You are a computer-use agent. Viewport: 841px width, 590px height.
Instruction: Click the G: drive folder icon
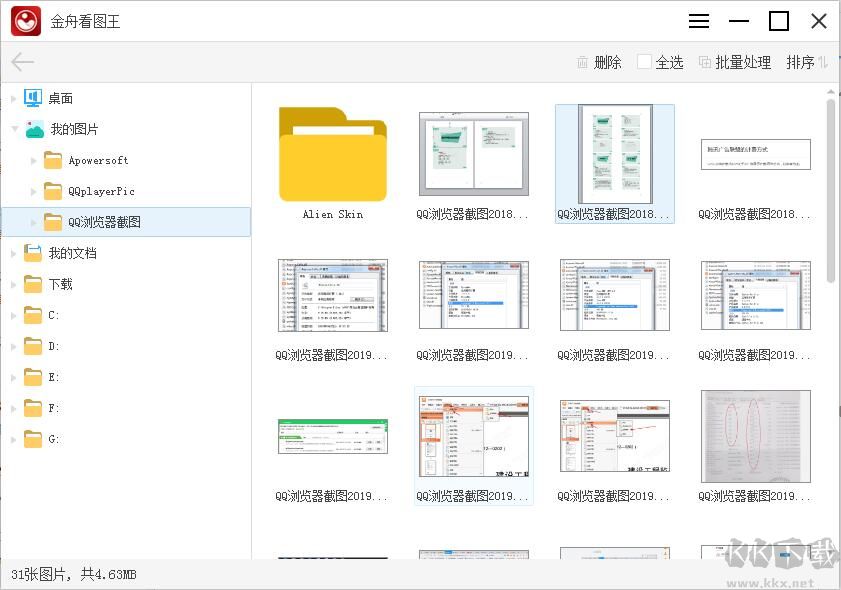(x=33, y=440)
